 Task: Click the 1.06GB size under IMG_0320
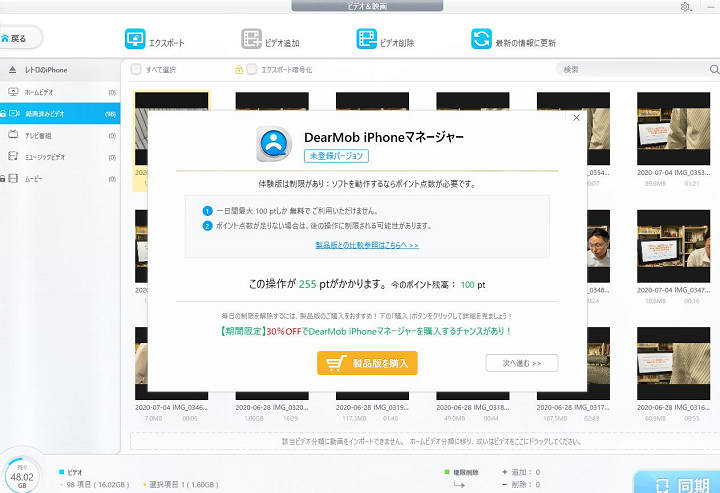[254, 419]
